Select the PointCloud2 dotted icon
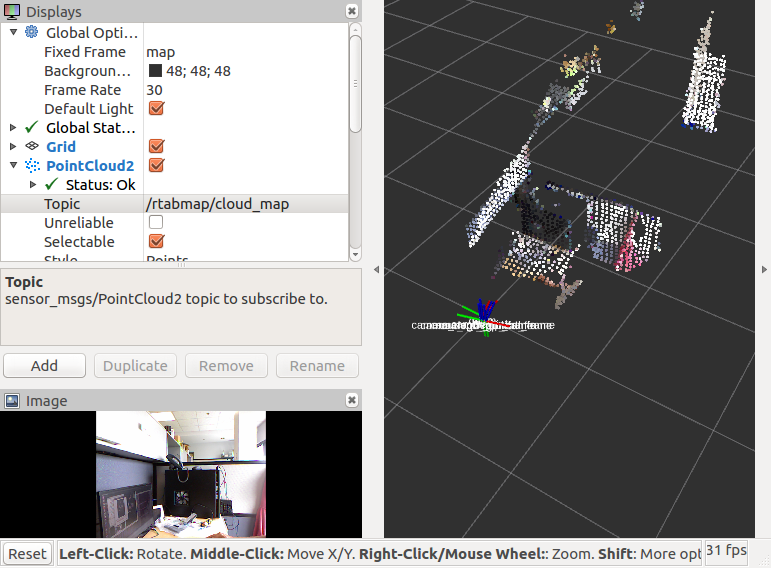Viewport: 771px width, 568px height. coord(31,165)
